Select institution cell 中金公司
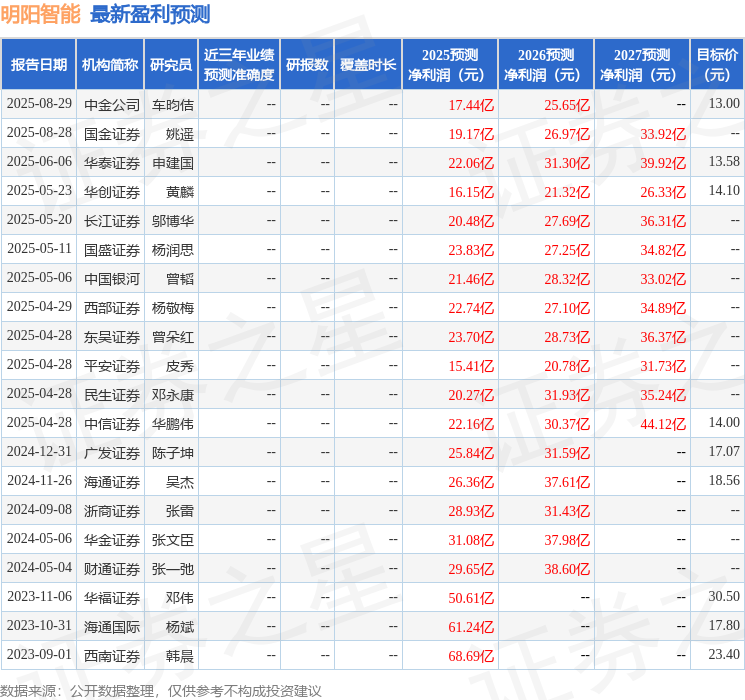 tap(112, 105)
